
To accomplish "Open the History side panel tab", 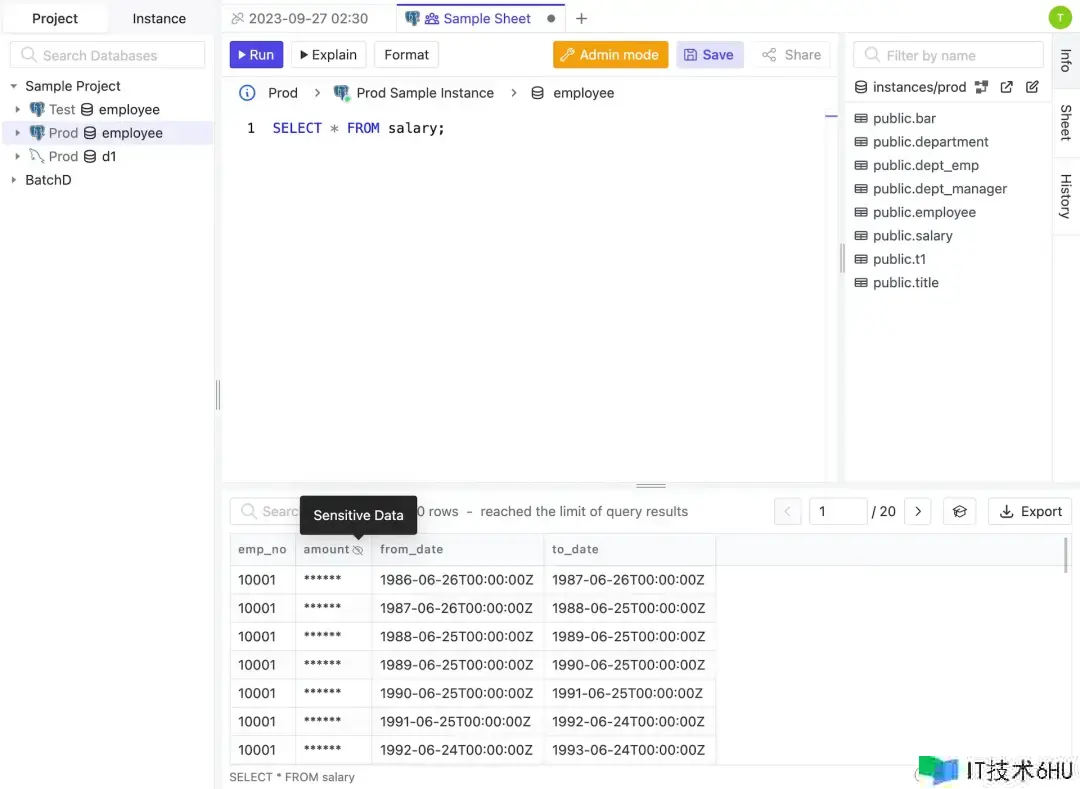I will (x=1066, y=196).
